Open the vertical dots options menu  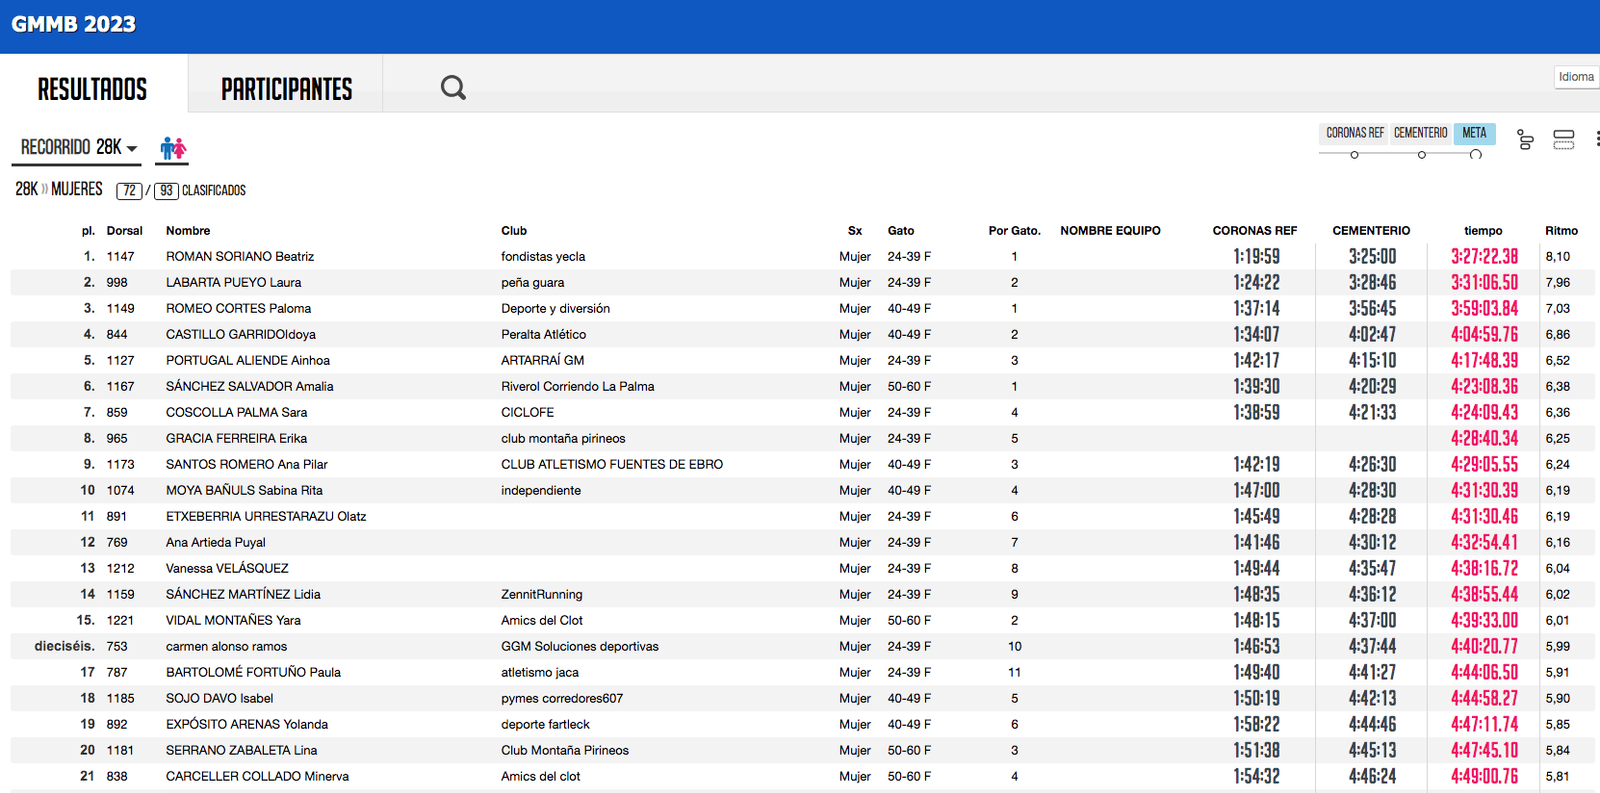coord(1596,140)
